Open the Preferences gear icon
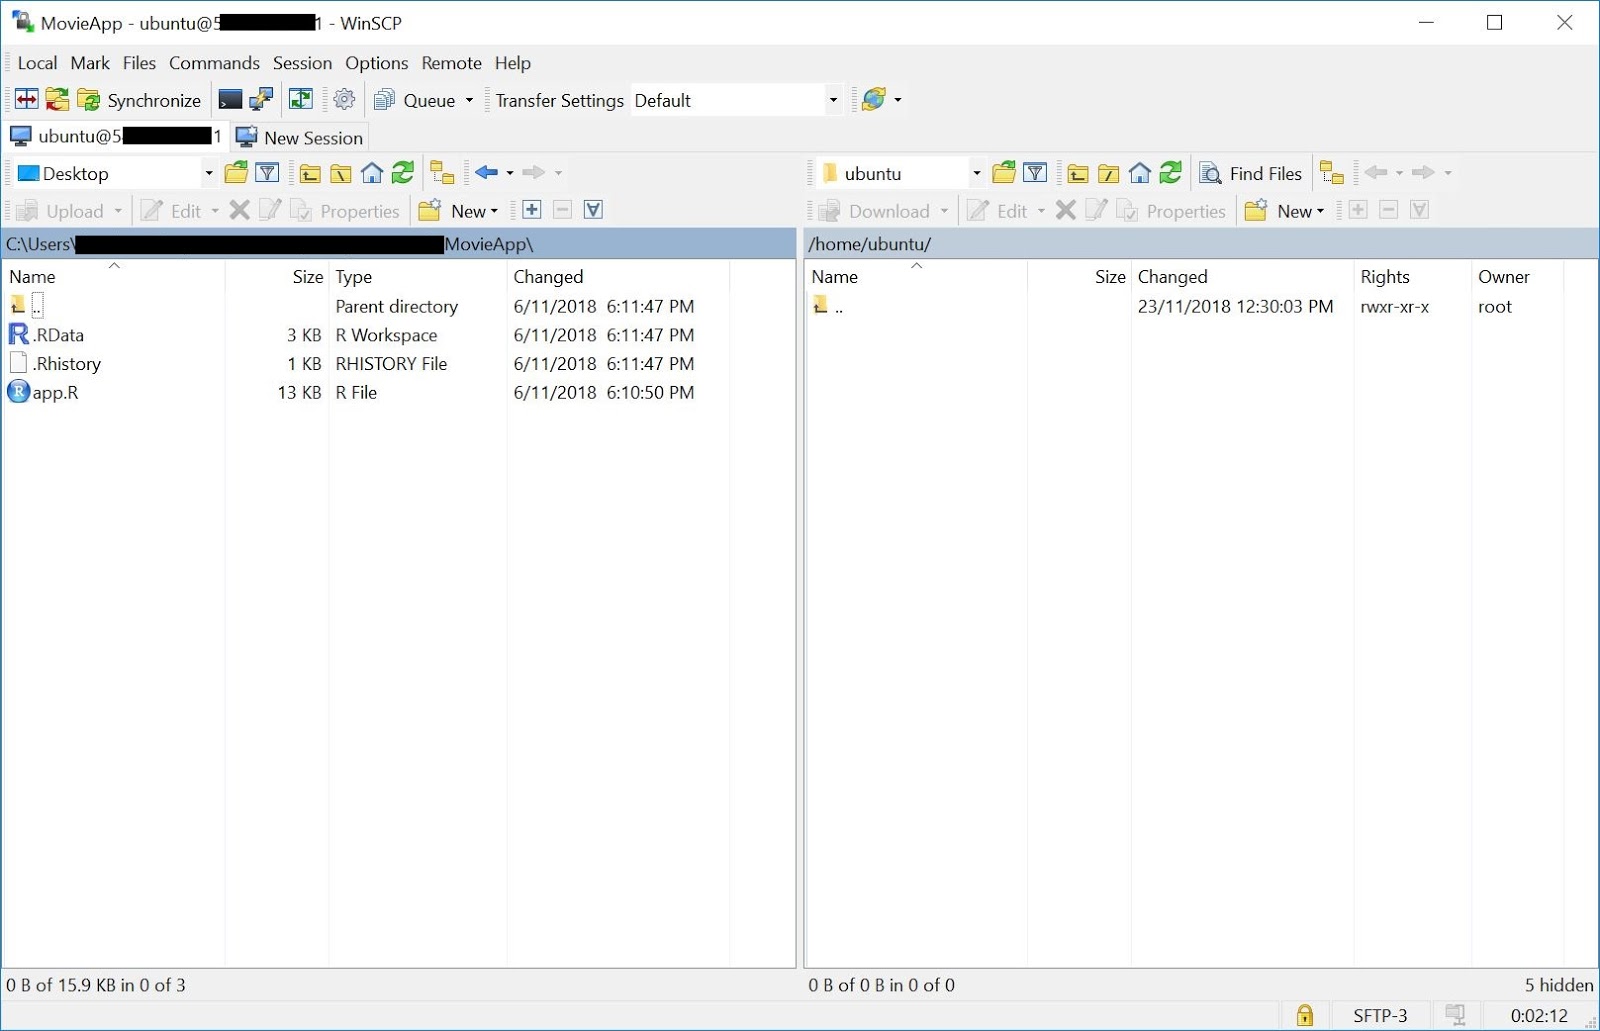Viewport: 1600px width, 1031px height. [x=343, y=100]
